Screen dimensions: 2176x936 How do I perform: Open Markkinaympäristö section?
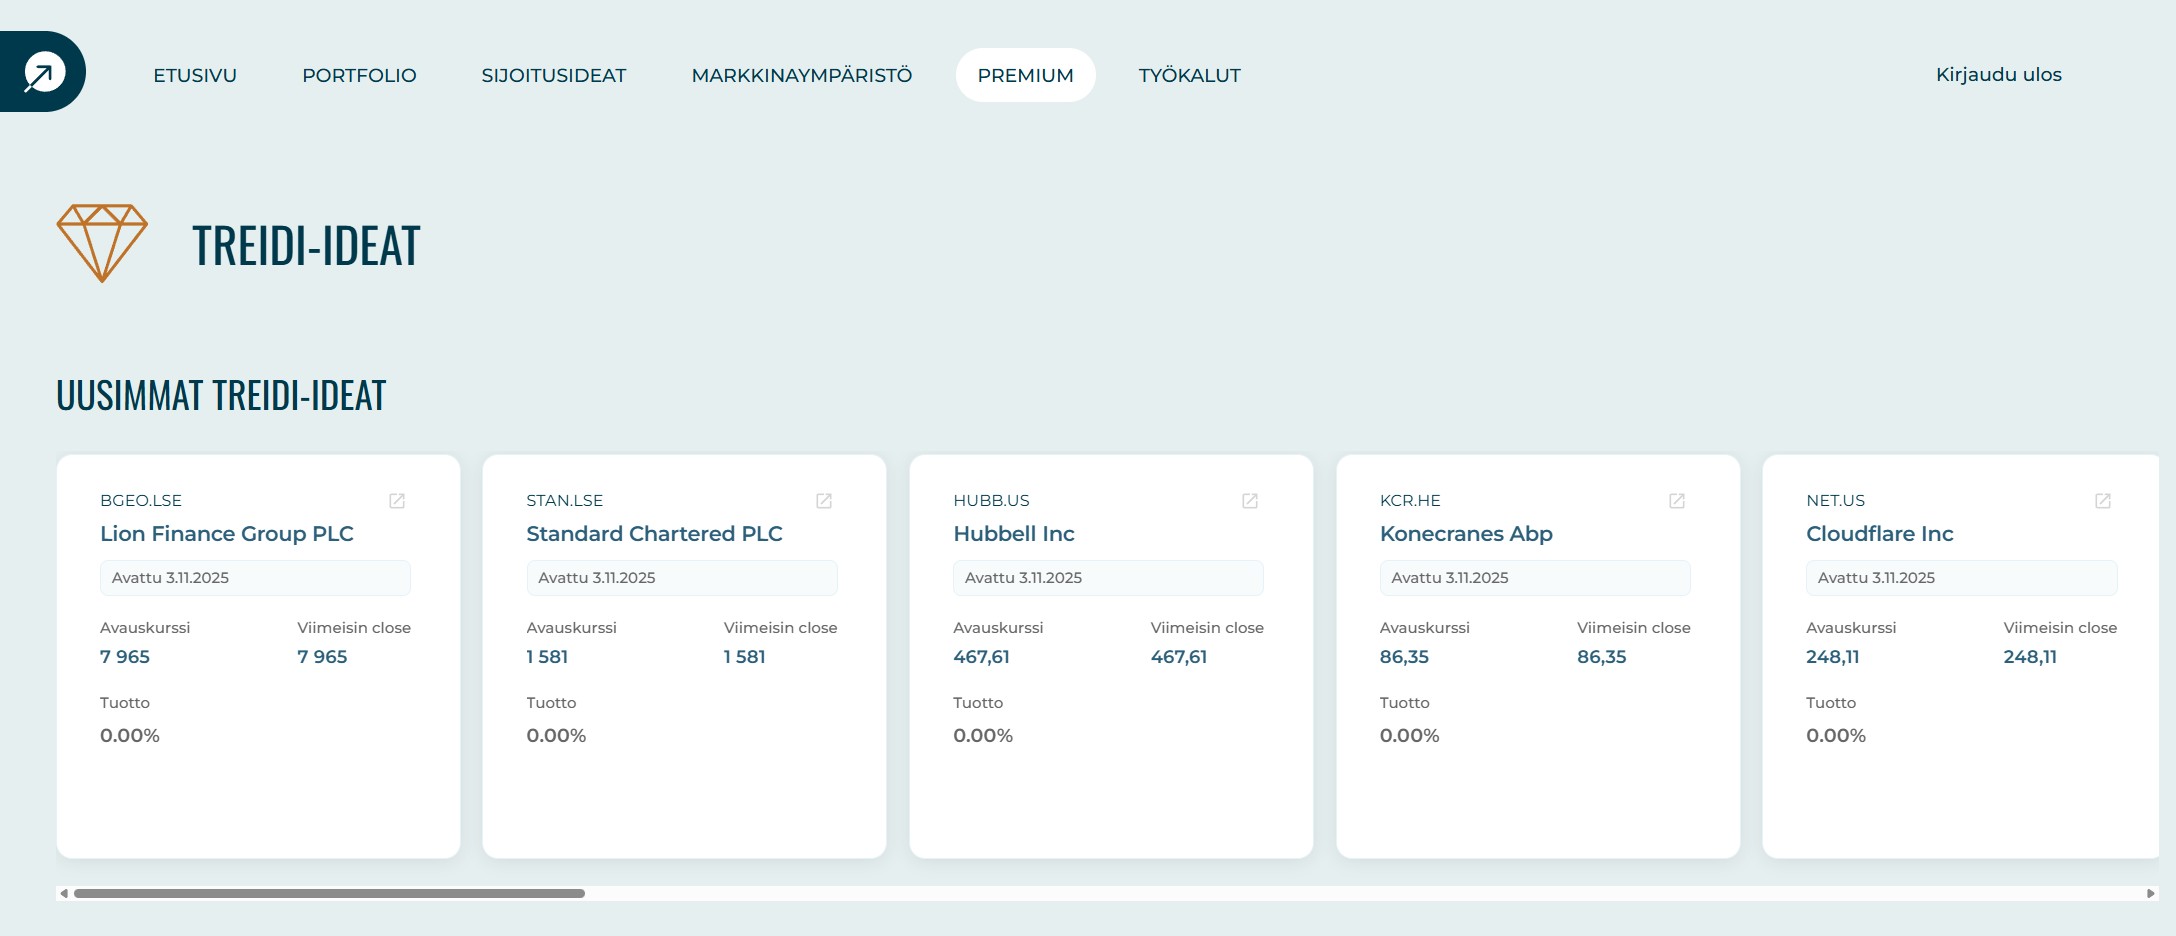tap(802, 75)
